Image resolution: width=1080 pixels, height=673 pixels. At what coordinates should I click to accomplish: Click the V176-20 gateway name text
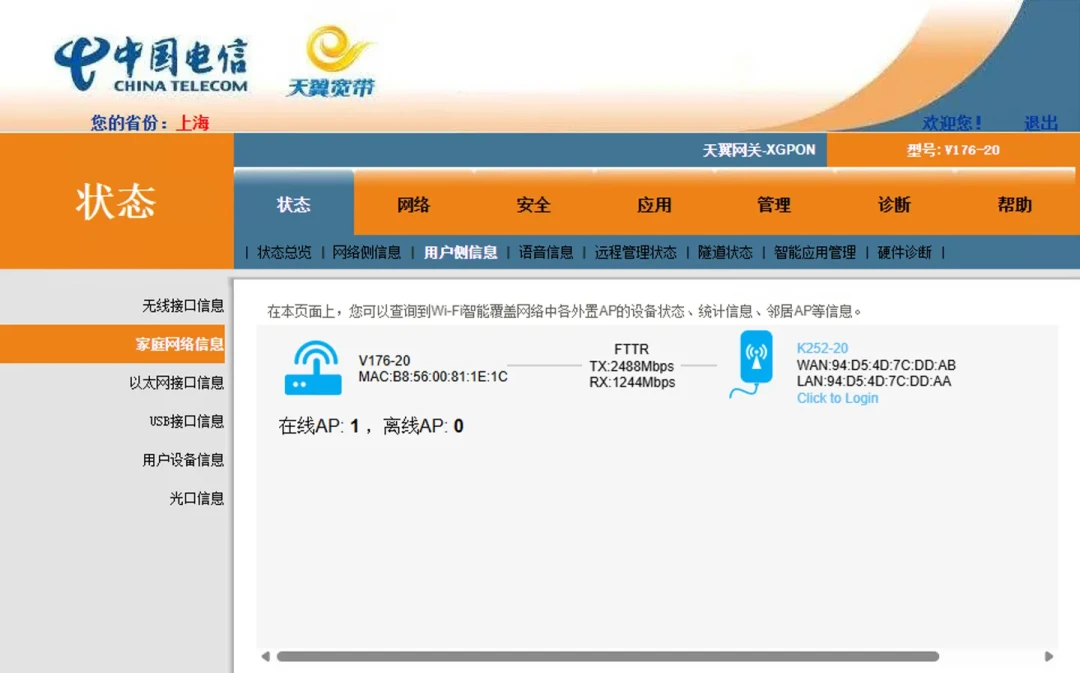384,360
